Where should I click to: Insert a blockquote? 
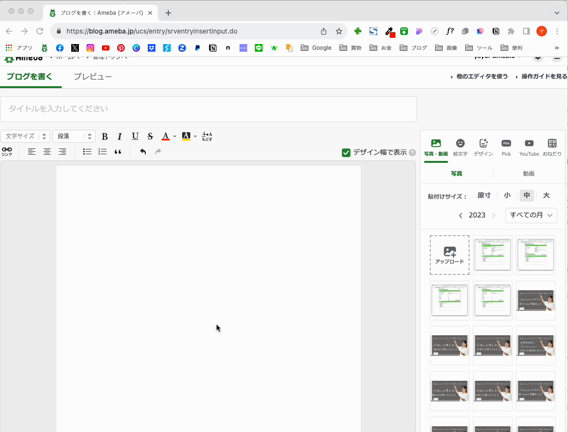[x=118, y=152]
